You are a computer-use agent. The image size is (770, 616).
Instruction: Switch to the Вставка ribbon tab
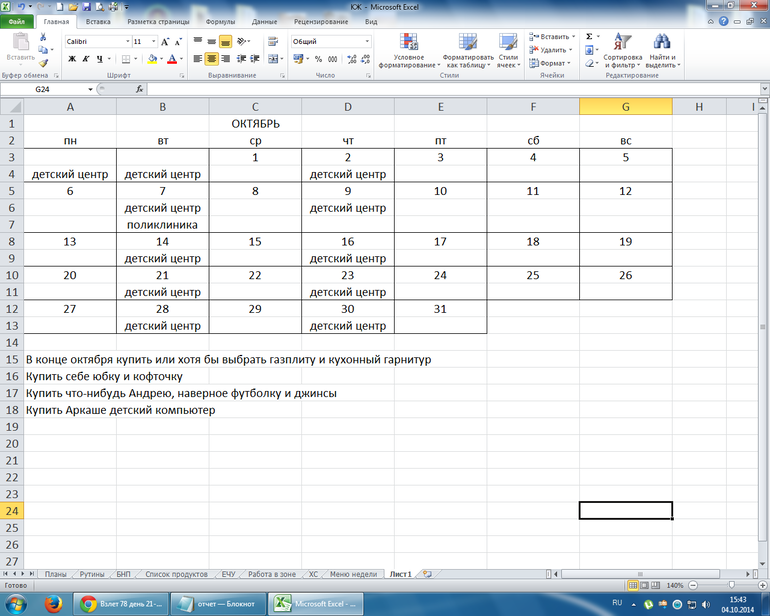tap(98, 20)
